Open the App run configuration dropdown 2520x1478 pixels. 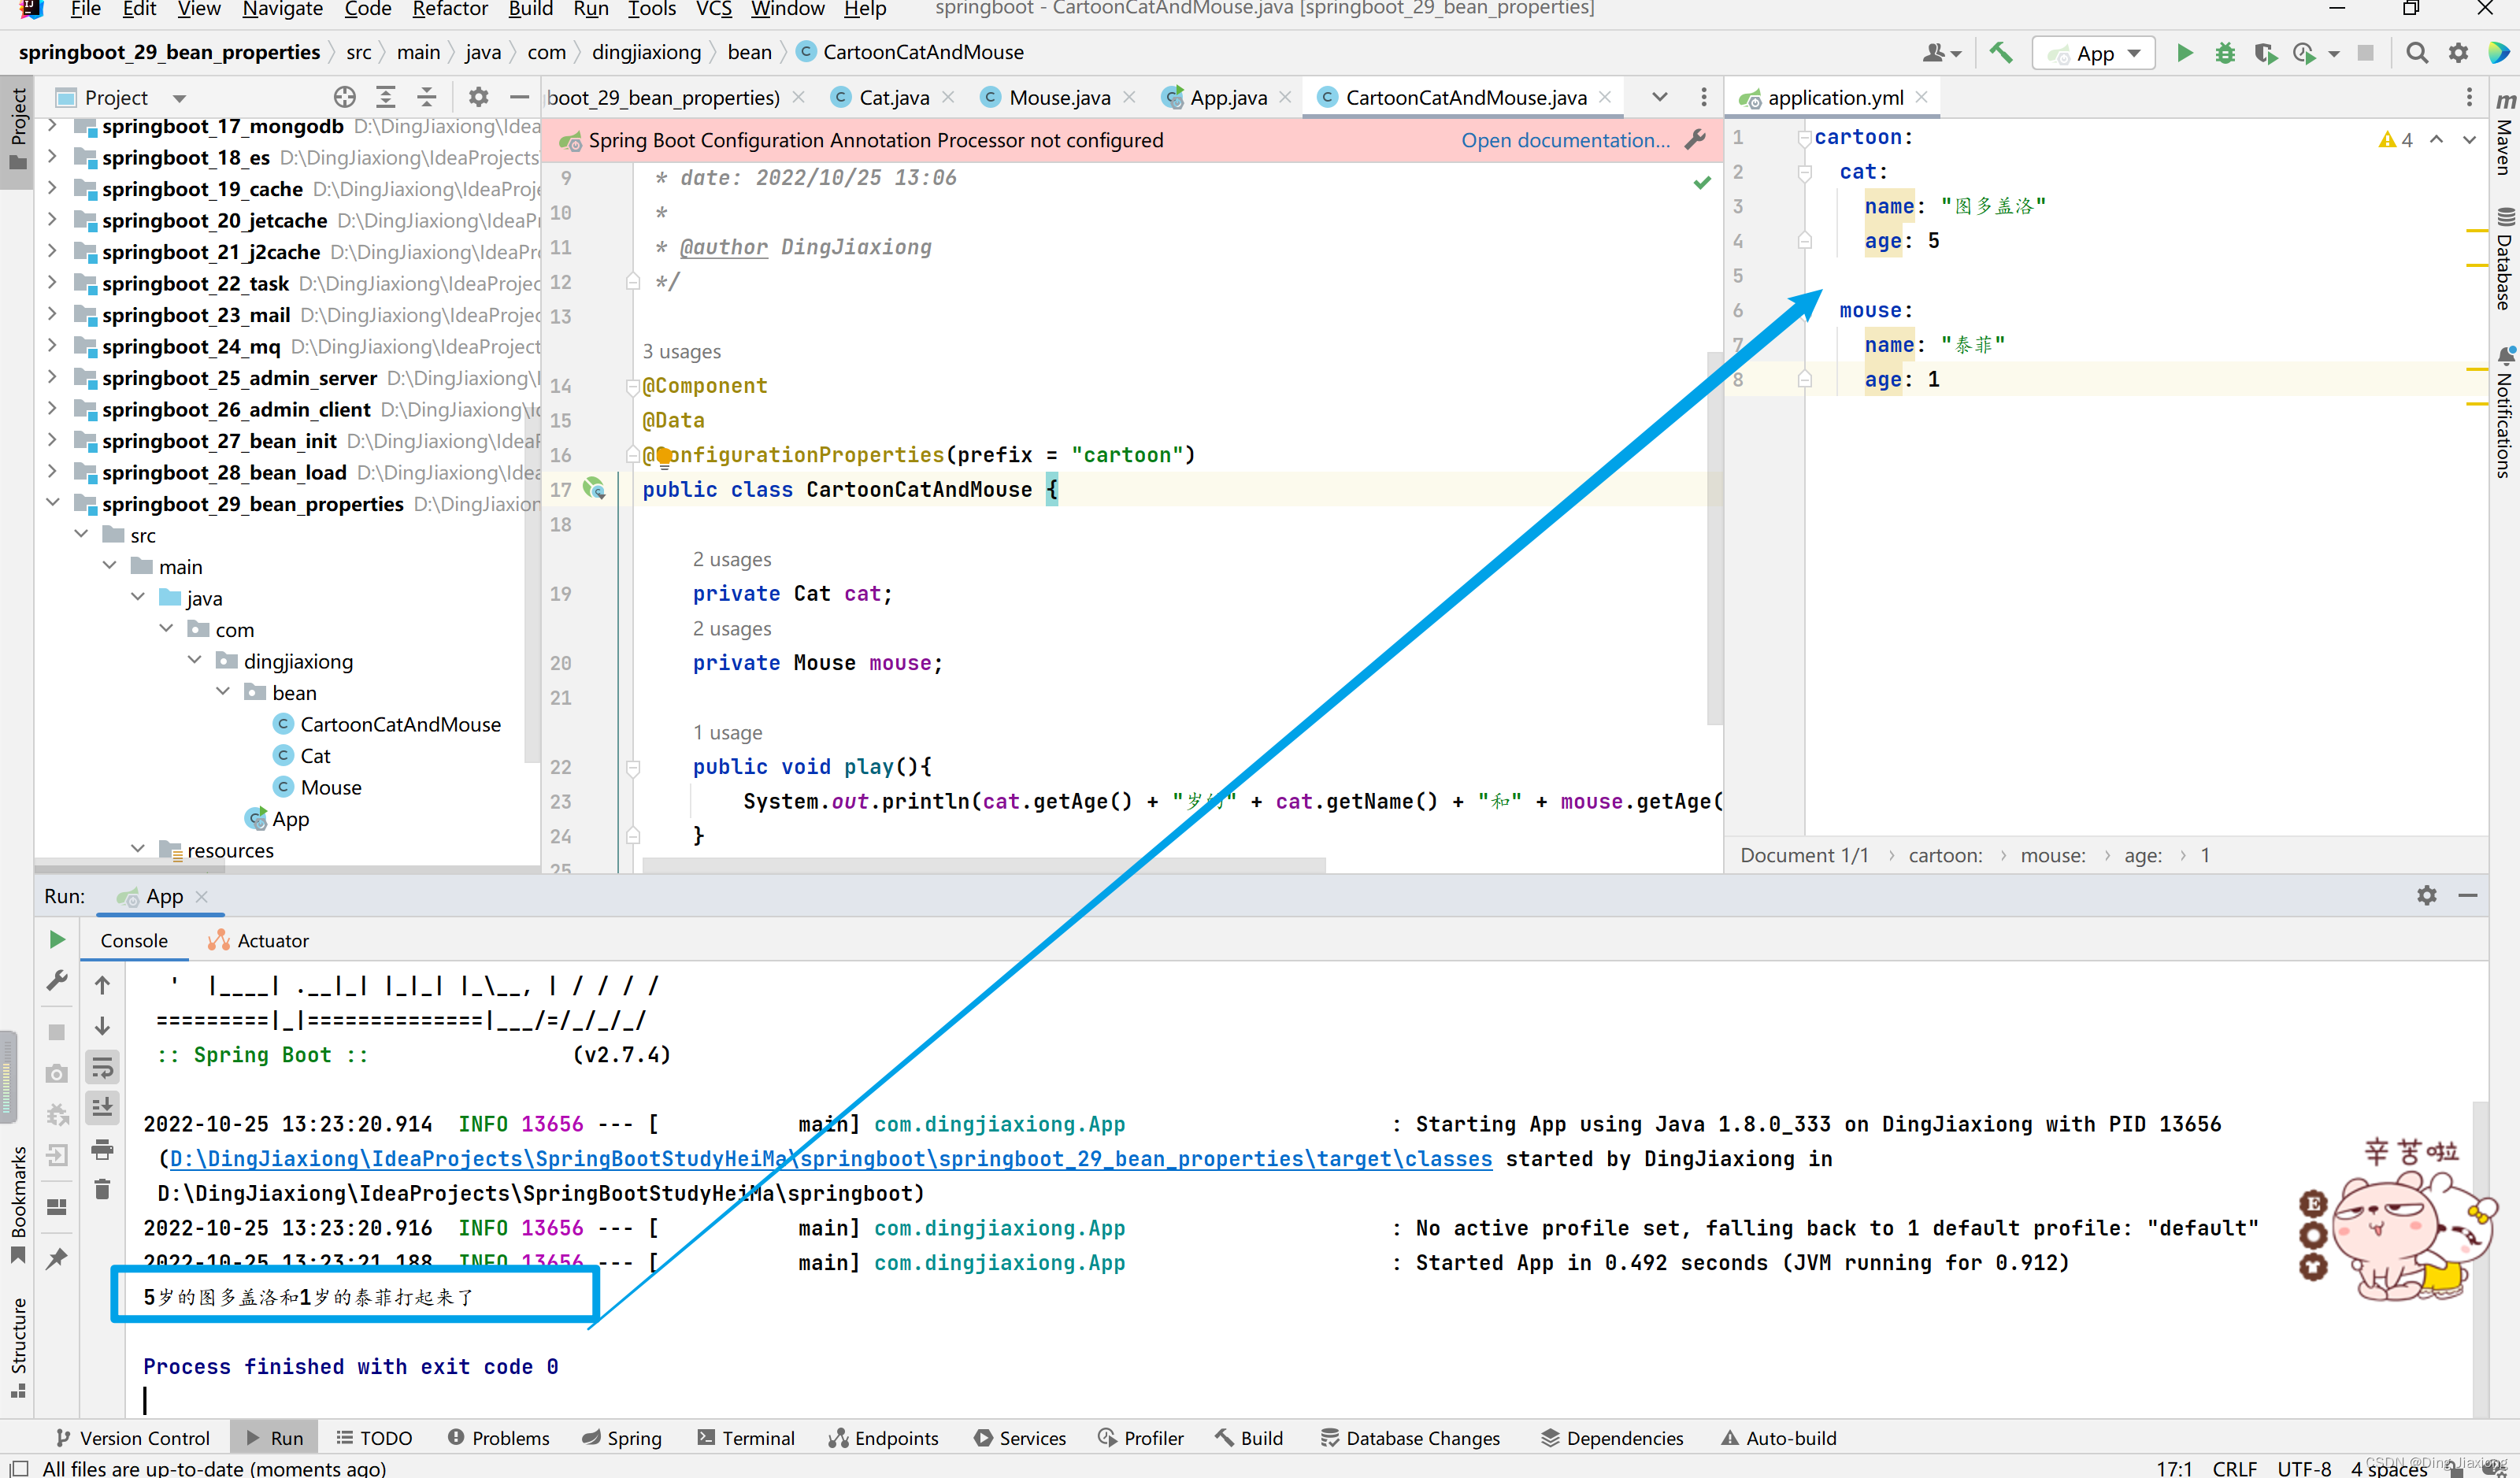(x=2094, y=53)
